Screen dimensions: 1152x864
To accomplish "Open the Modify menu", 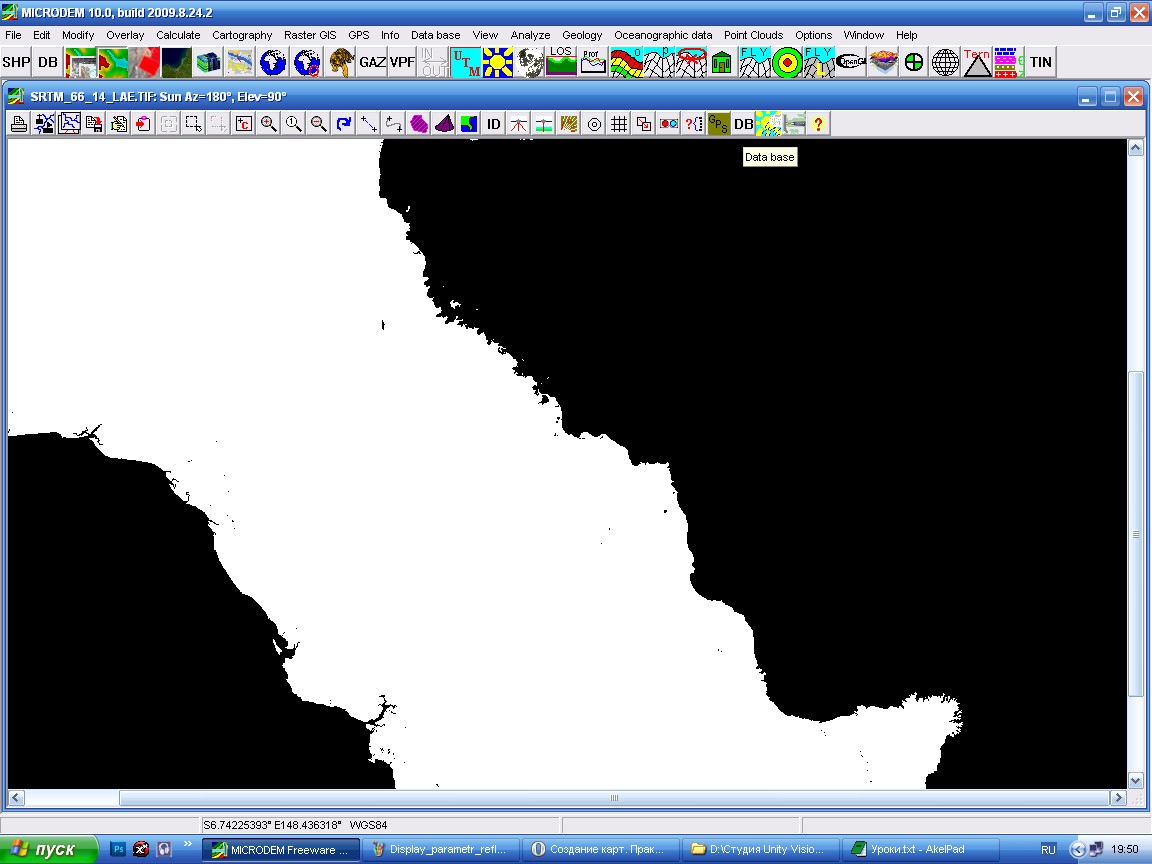I will (78, 35).
